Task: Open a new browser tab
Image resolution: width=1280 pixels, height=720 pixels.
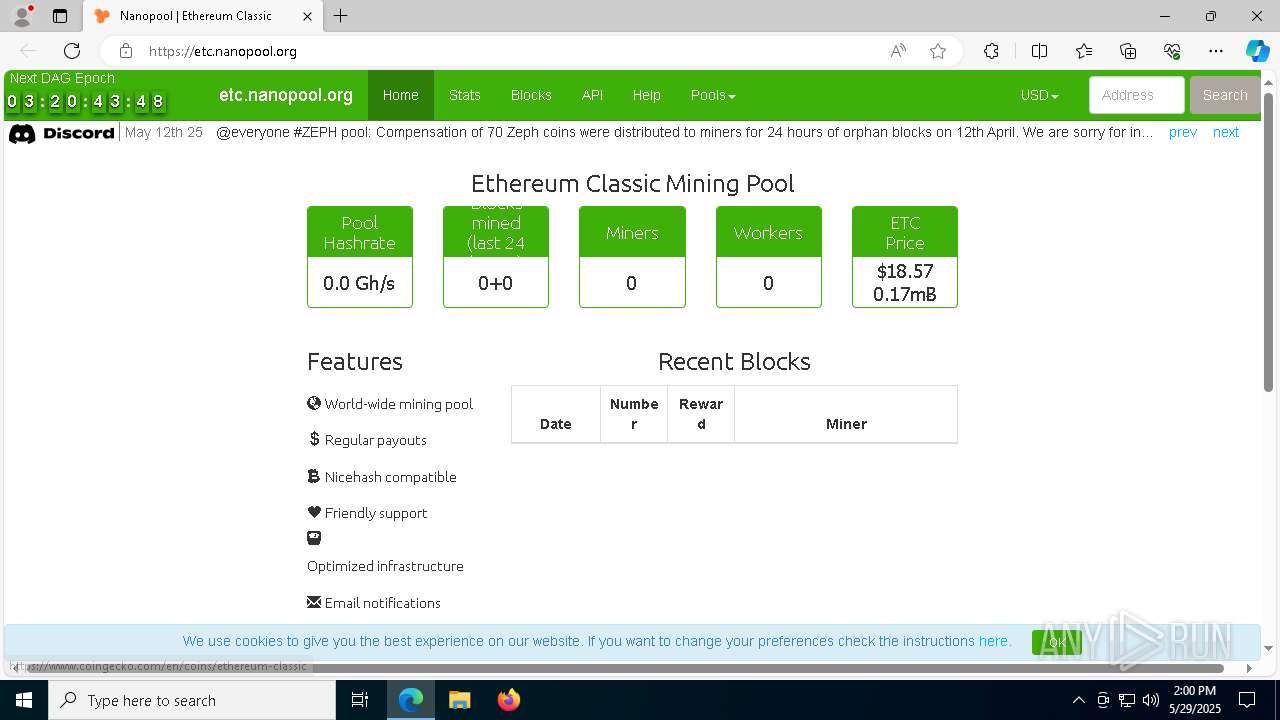Action: [341, 16]
